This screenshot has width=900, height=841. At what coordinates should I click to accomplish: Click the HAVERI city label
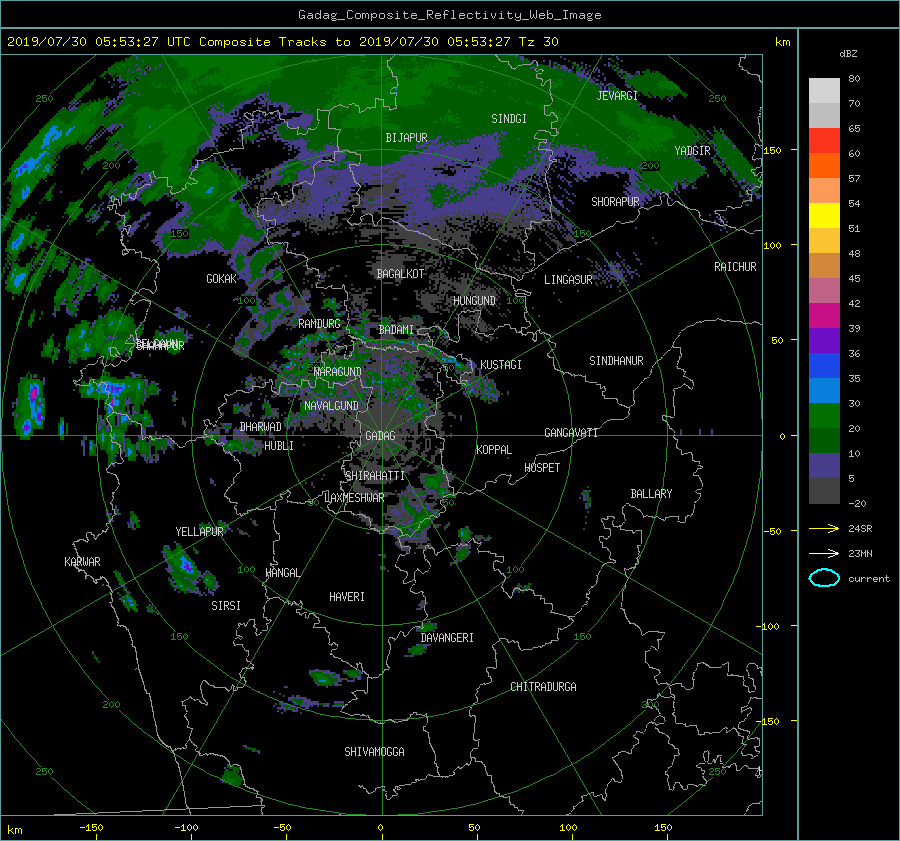pos(347,597)
